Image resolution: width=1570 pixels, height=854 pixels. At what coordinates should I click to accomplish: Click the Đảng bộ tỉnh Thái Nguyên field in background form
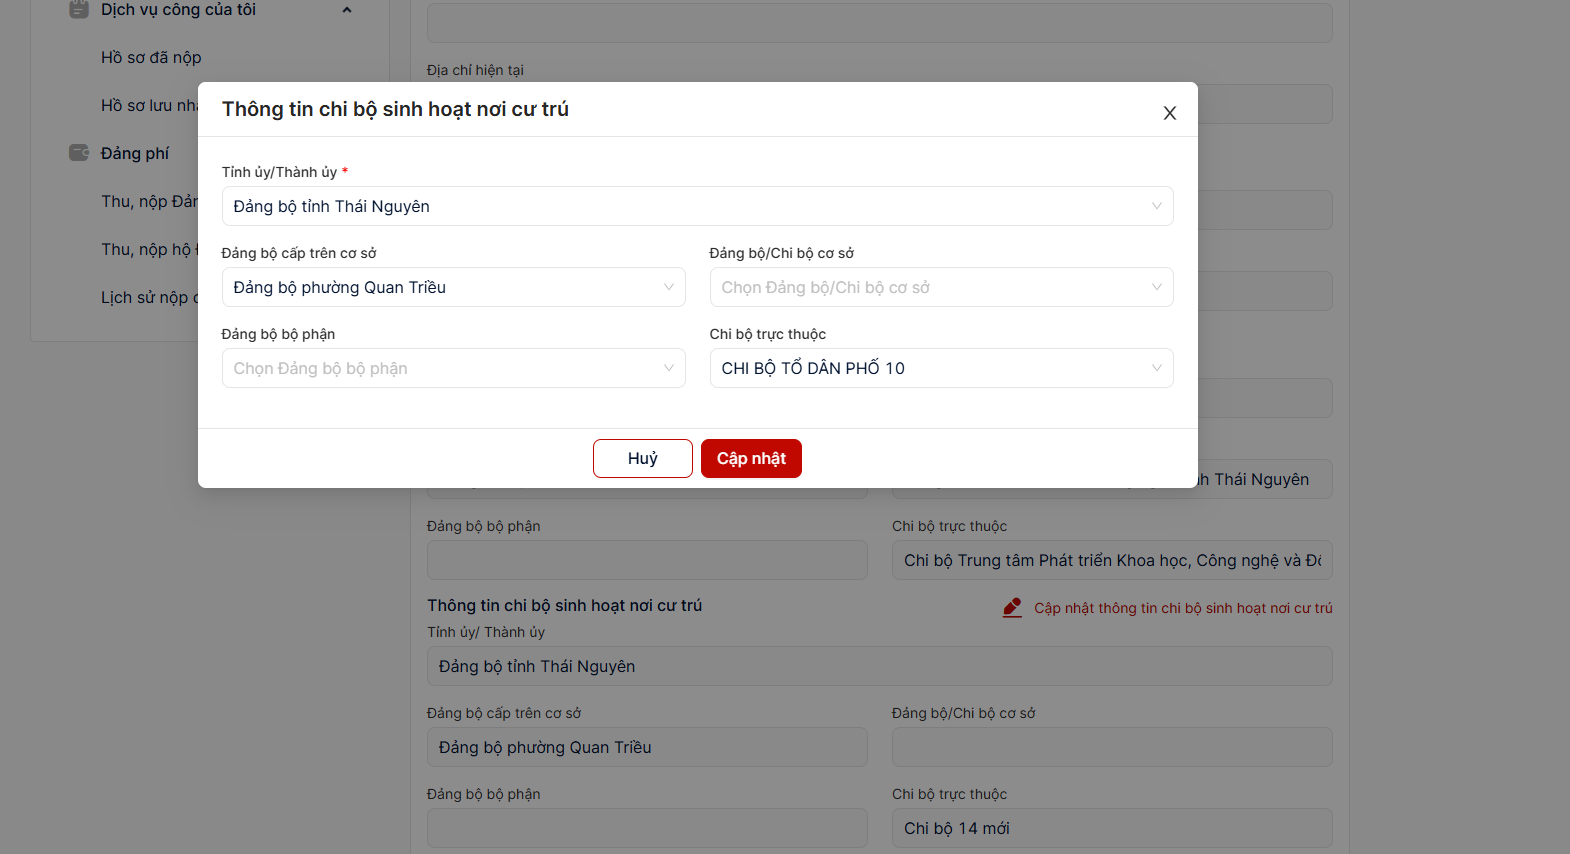879,666
